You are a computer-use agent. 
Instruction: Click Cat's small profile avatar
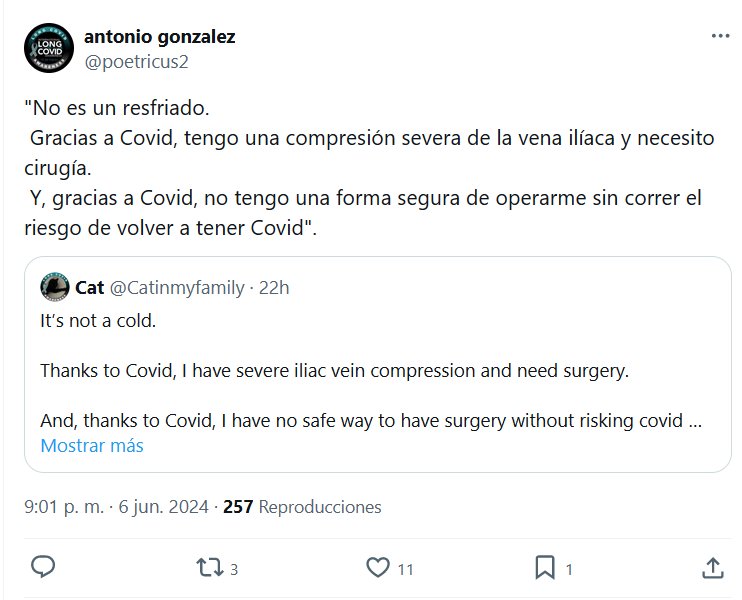[54, 288]
